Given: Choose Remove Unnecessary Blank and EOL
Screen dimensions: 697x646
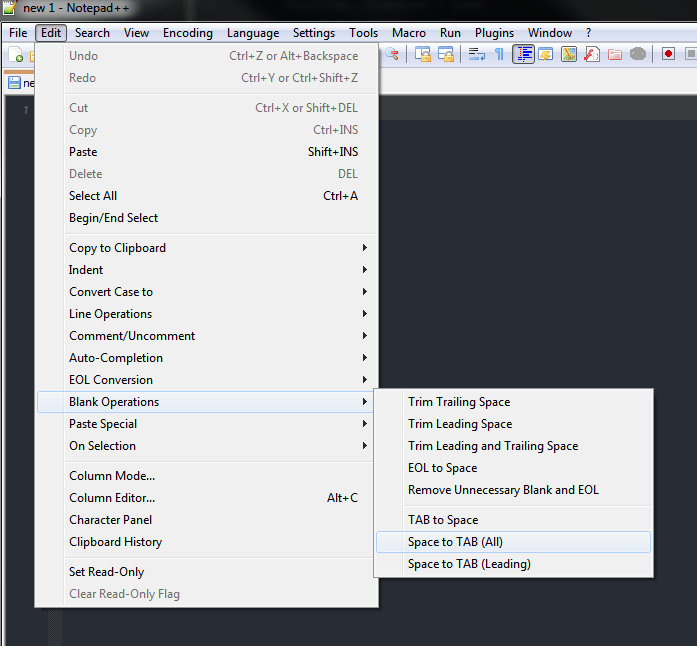Looking at the screenshot, I should click(x=513, y=490).
